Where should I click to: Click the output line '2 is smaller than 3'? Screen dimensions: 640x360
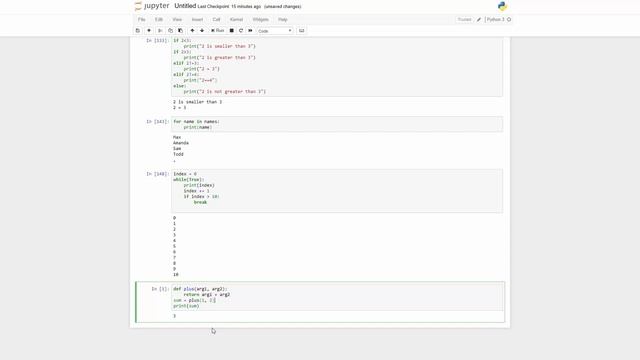pos(198,102)
